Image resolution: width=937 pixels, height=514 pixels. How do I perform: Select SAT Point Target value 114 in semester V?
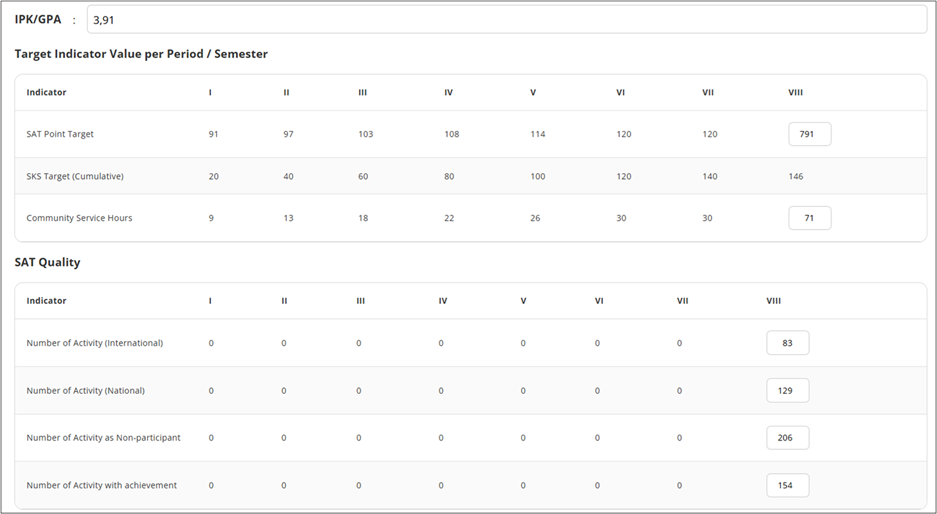click(x=537, y=134)
